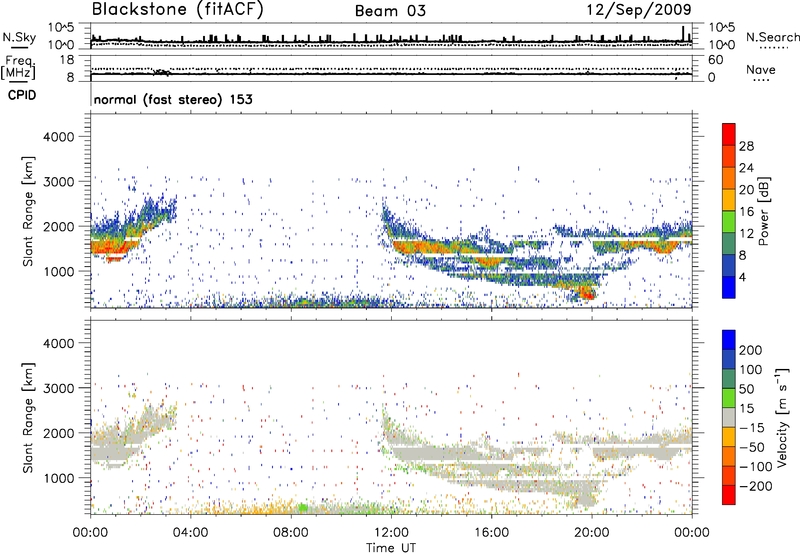Click the "Nave" legend label
Image resolution: width=800 pixels, height=554 pixels.
point(761,69)
